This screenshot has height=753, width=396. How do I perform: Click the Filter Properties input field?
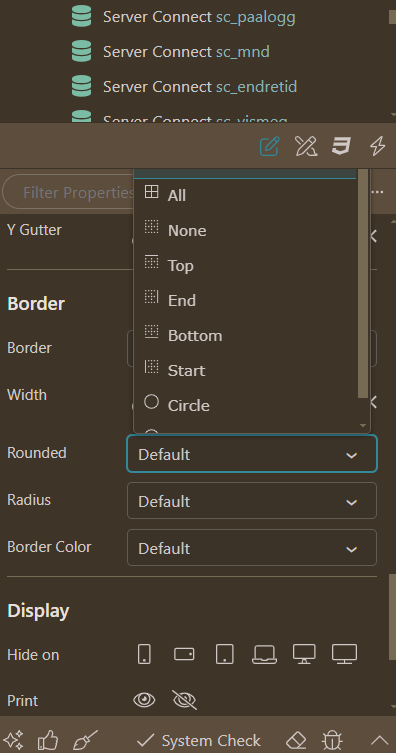(x=68, y=193)
